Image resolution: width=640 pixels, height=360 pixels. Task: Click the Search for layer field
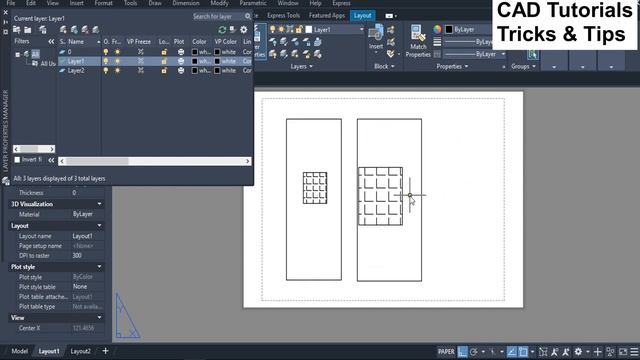click(218, 16)
